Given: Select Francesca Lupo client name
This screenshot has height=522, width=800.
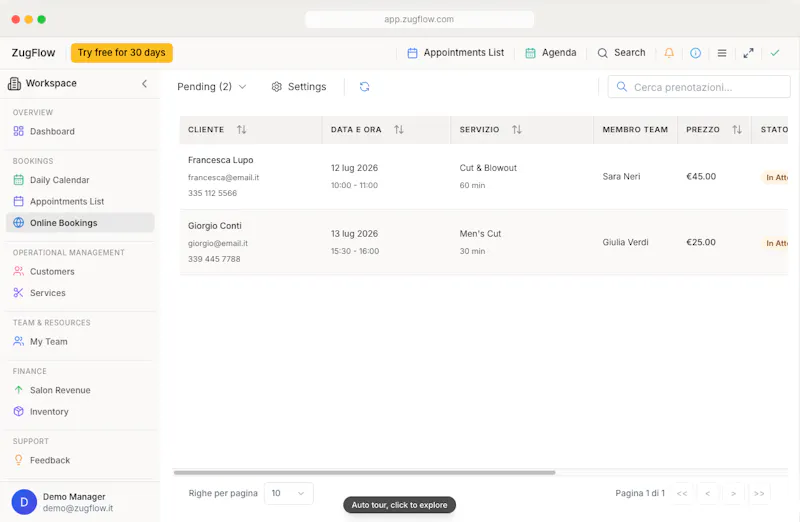Looking at the screenshot, I should click(x=220, y=160).
